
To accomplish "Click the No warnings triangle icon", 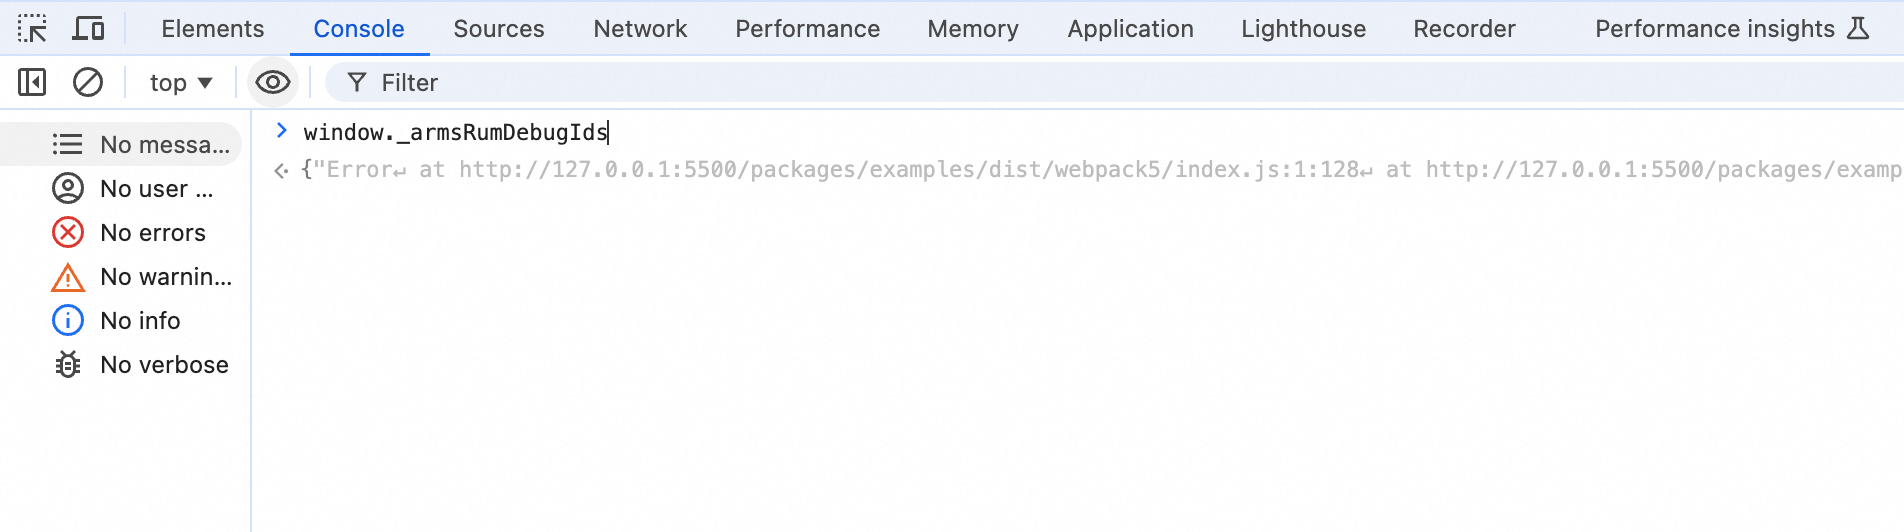I will pos(68,277).
